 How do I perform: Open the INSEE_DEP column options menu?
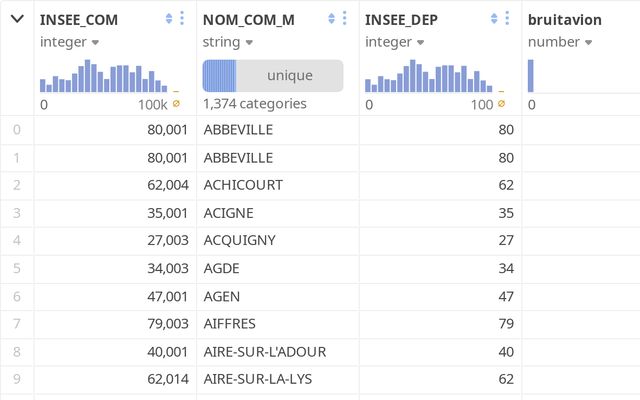507,19
